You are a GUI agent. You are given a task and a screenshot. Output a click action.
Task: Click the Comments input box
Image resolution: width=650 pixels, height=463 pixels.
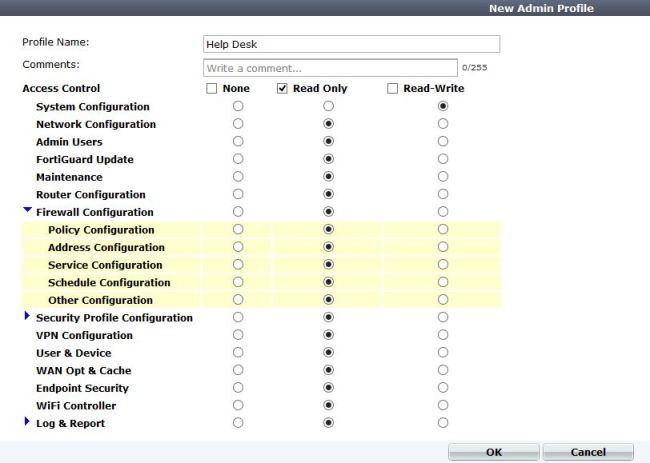click(330, 68)
